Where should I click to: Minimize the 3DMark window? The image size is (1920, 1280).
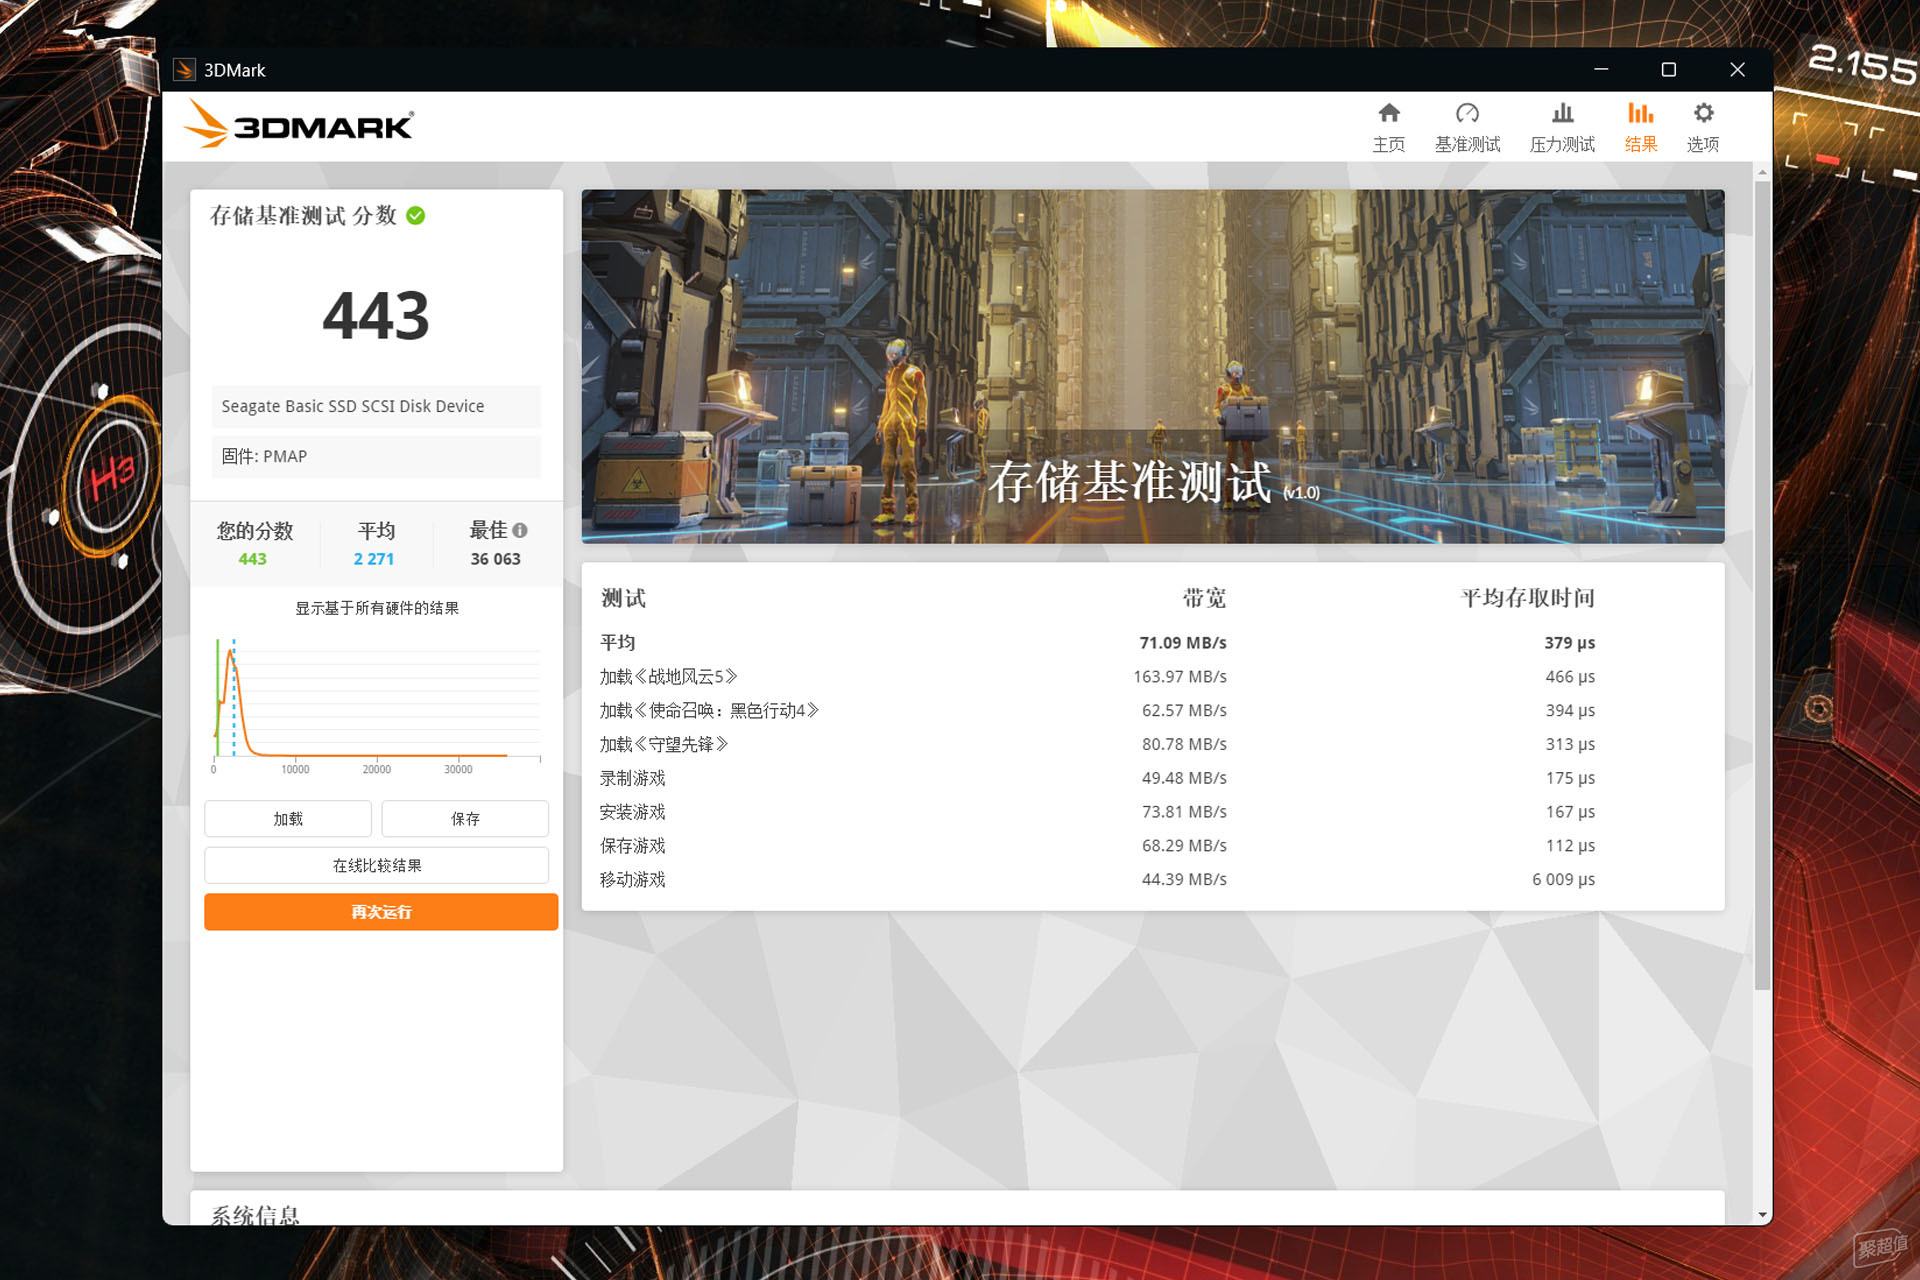1601,70
